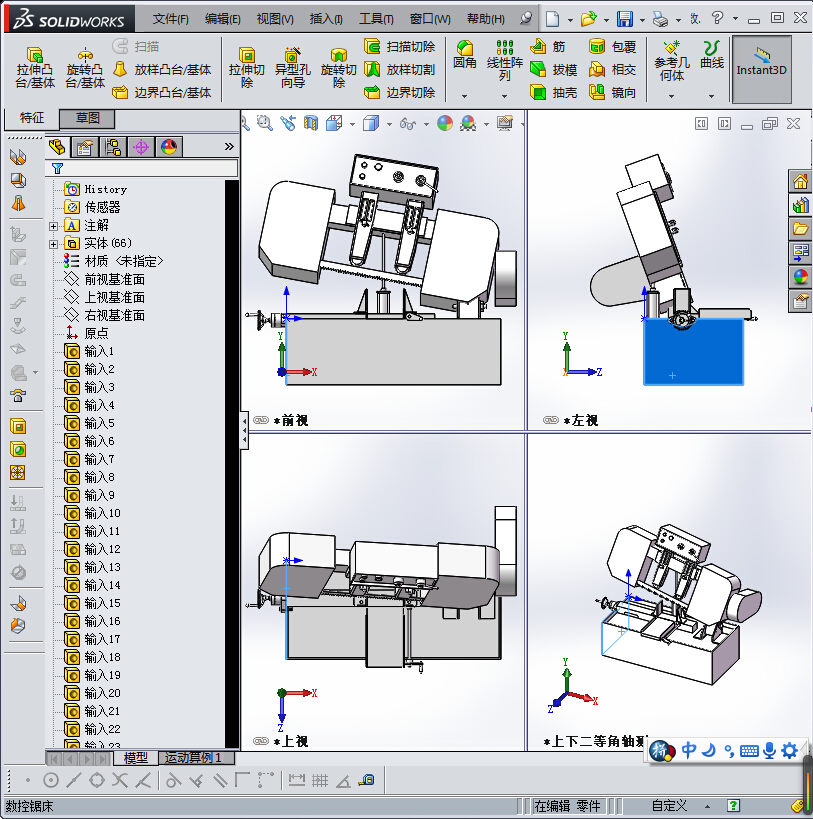Open the PropertyManager tab icon

coord(85,147)
